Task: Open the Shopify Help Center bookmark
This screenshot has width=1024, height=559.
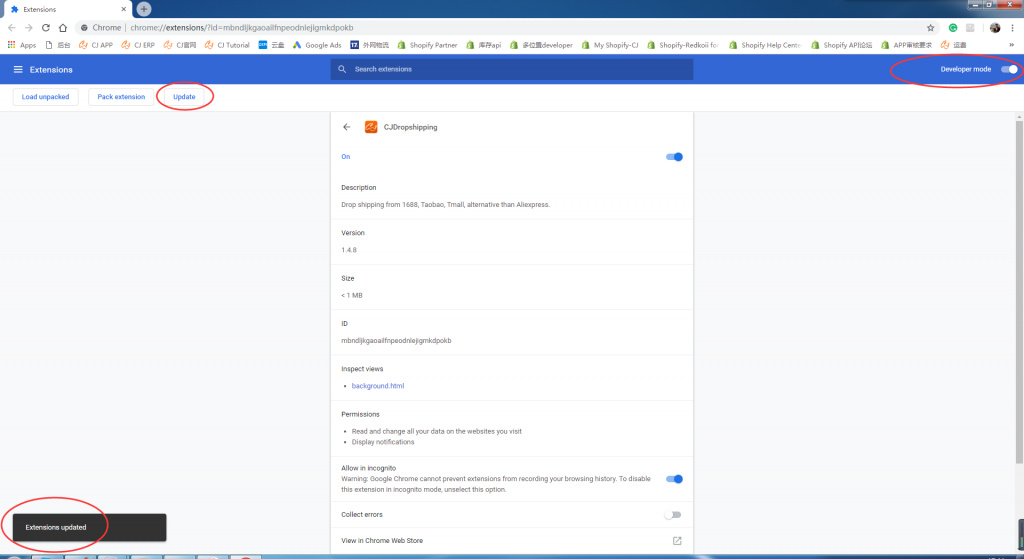Action: [x=765, y=45]
